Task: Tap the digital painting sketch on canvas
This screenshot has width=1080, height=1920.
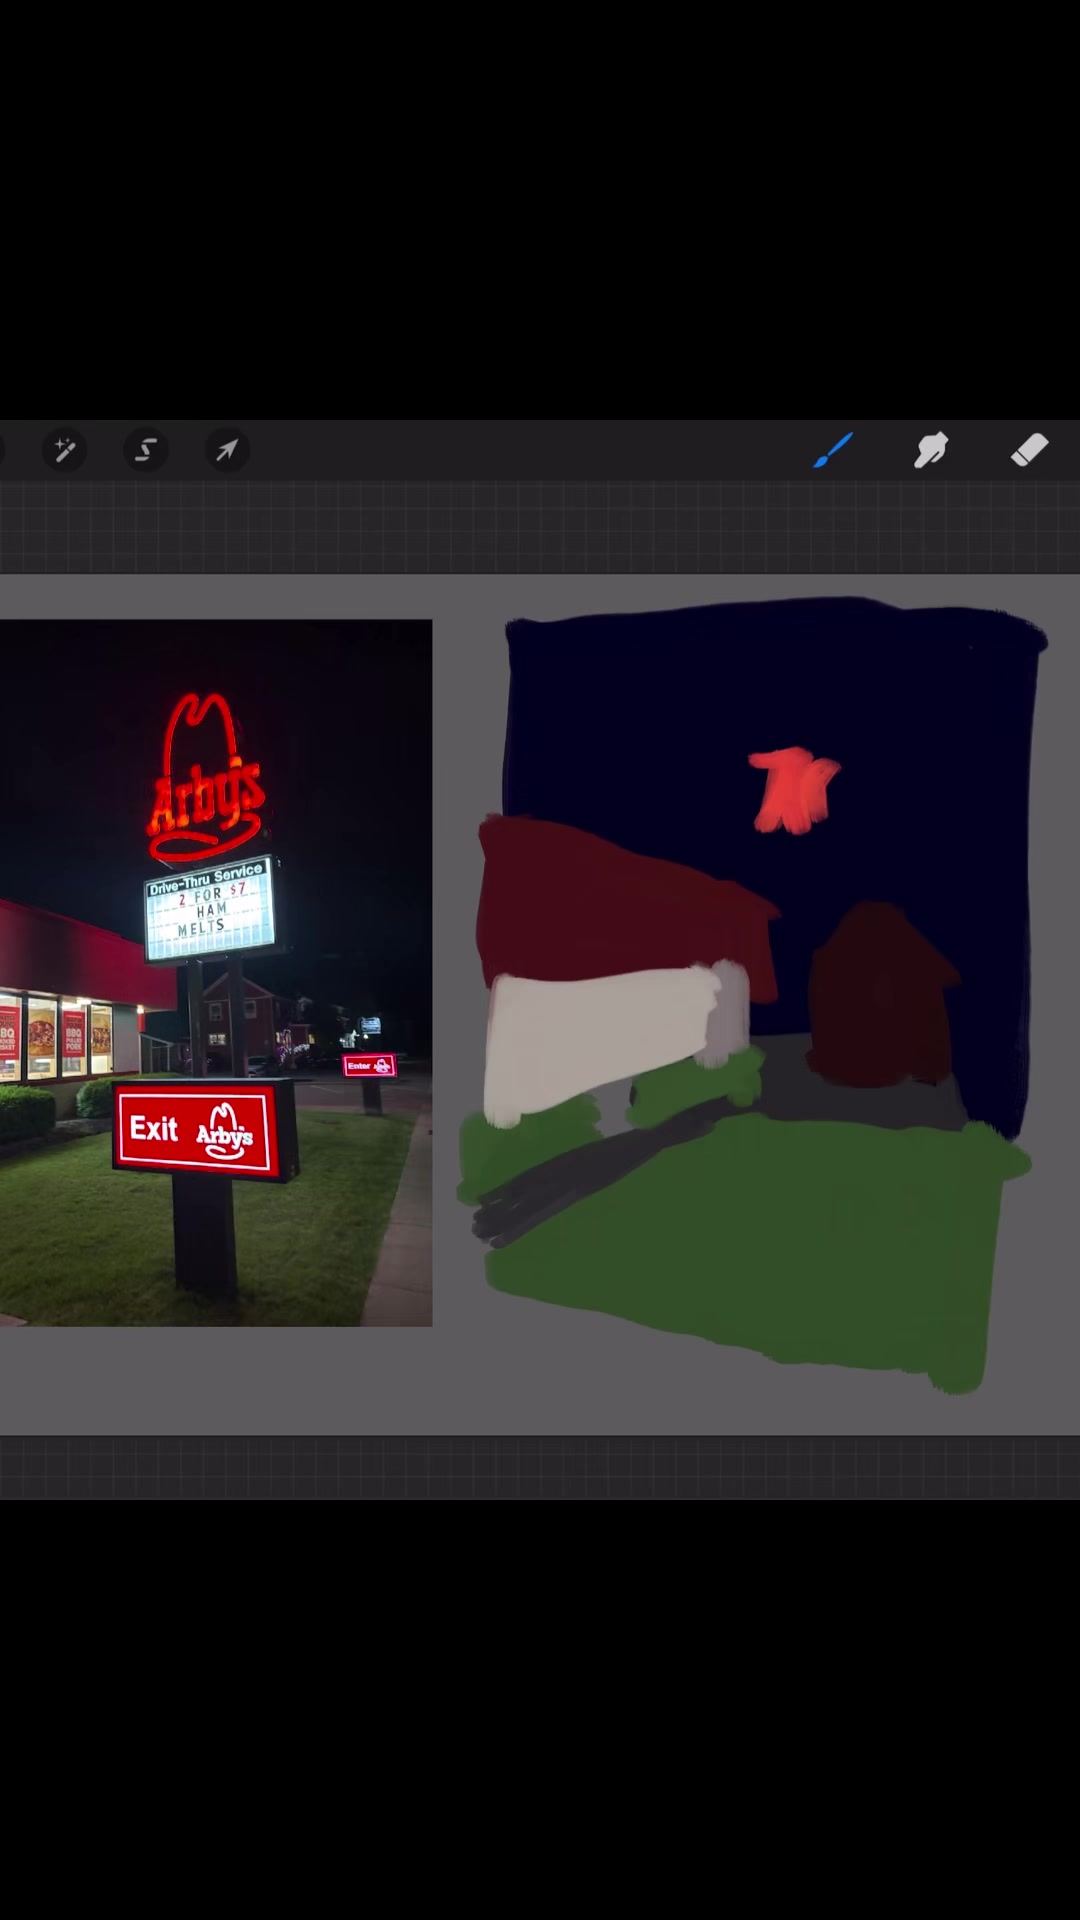Action: [752, 994]
